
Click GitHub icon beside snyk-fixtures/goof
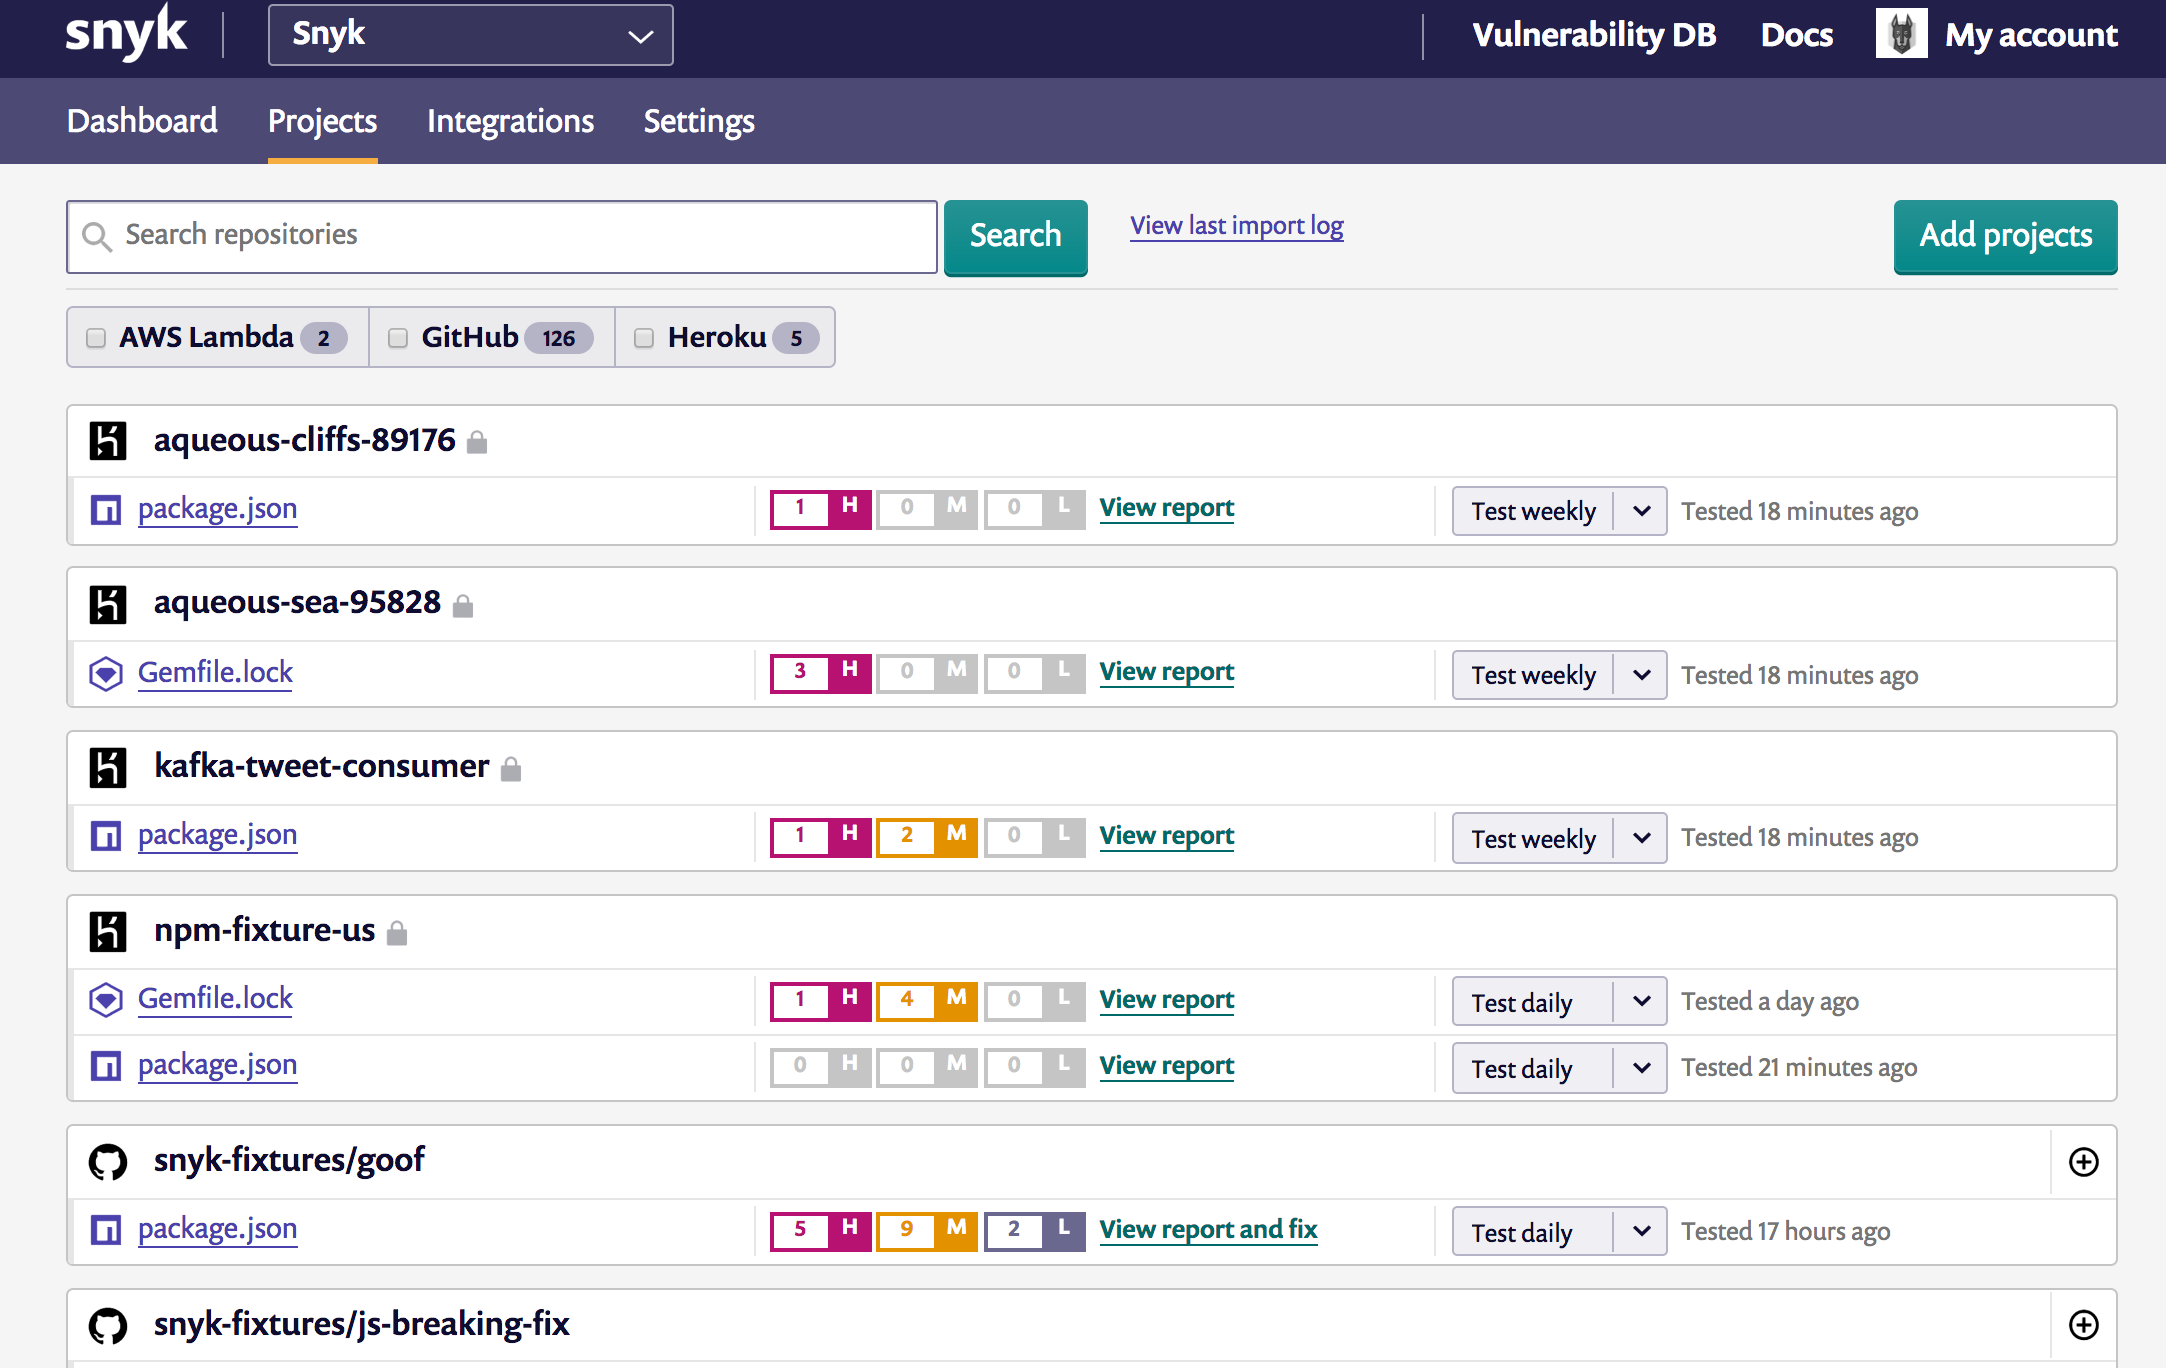[x=108, y=1161]
